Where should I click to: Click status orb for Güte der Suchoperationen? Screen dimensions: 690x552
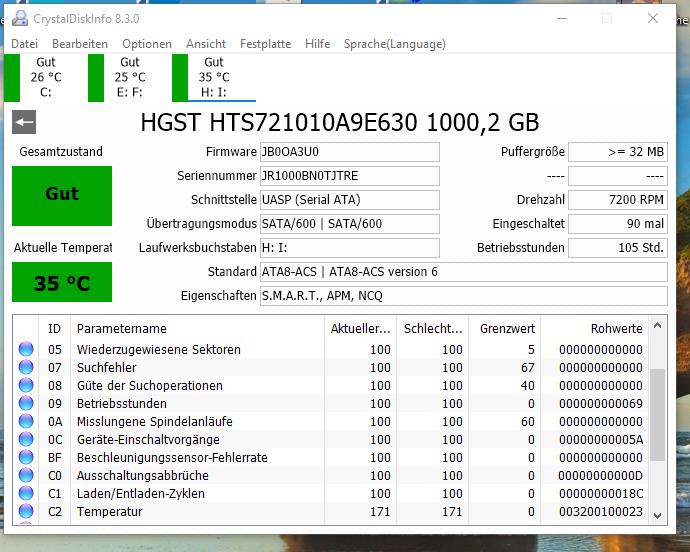pyautogui.click(x=26, y=385)
